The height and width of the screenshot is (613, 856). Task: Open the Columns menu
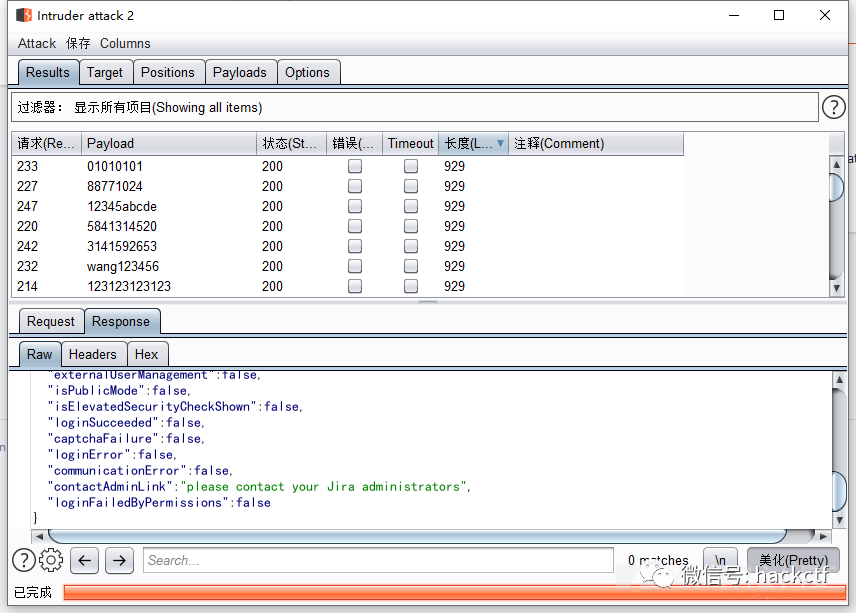(x=125, y=43)
